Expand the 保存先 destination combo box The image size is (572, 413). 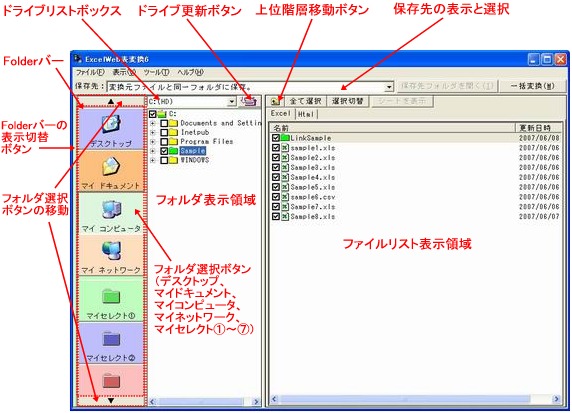pos(389,87)
